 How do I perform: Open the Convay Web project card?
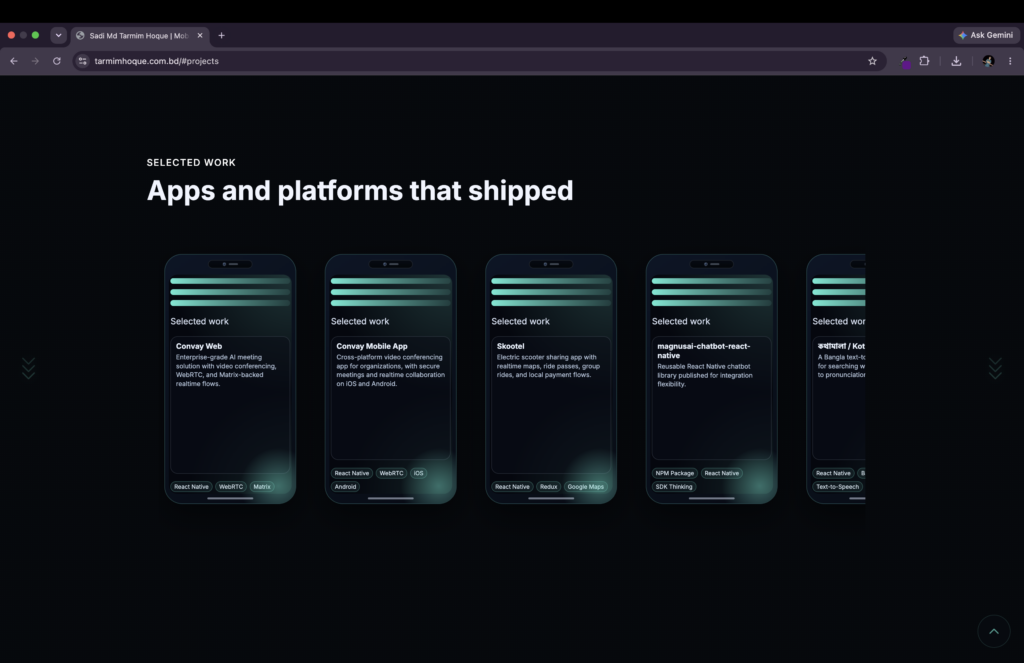(x=230, y=379)
